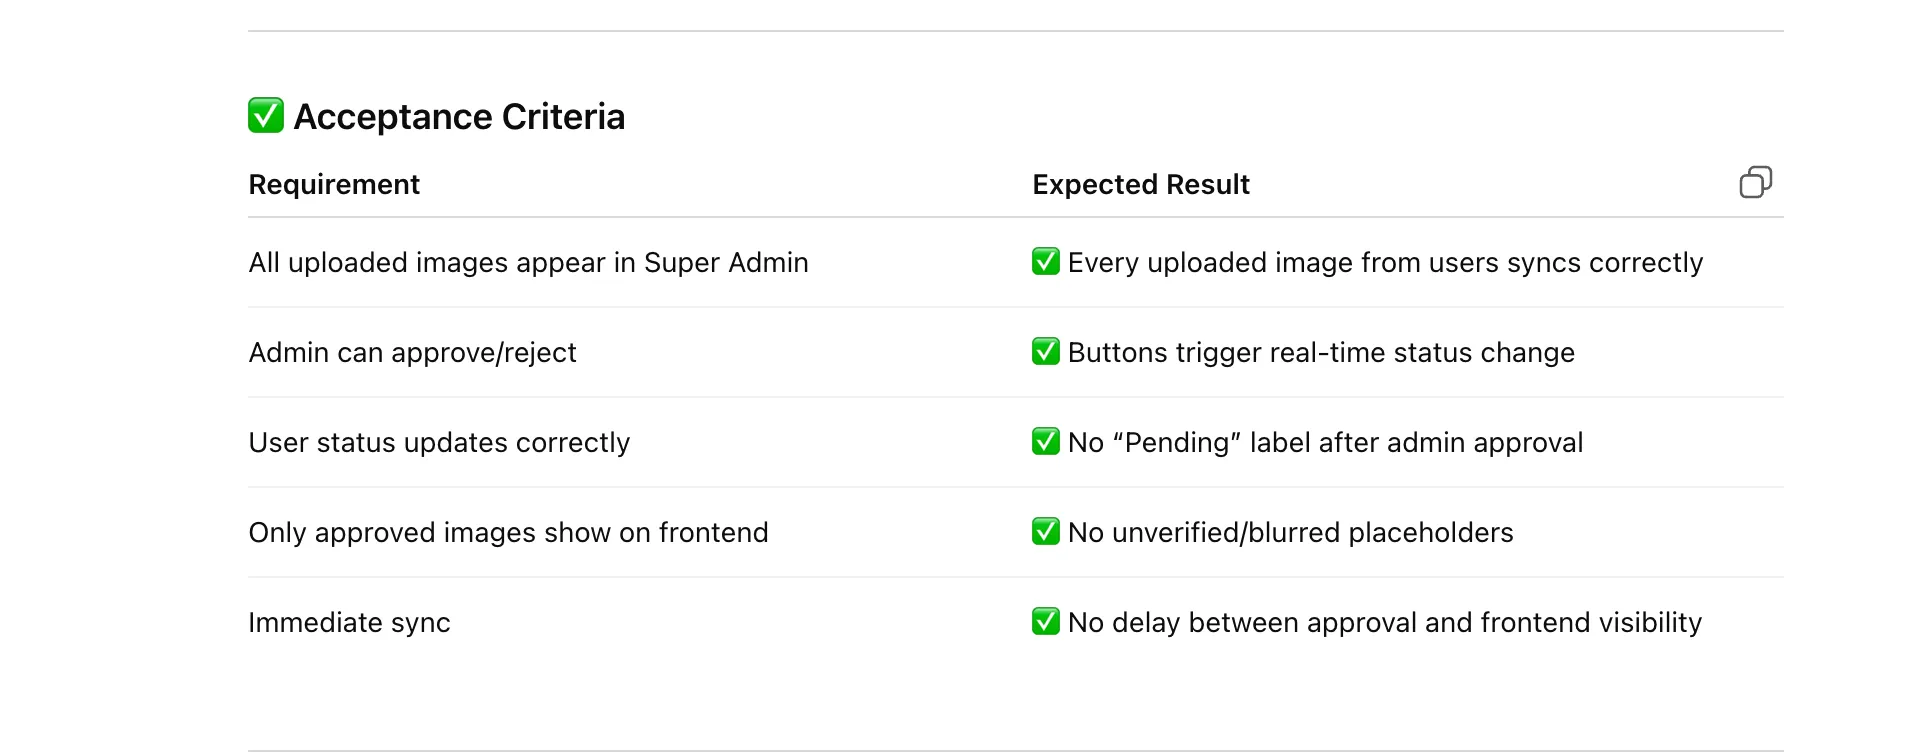The image size is (1918, 754).
Task: Click the "Admin can approve/reject" cell
Action: (x=412, y=353)
